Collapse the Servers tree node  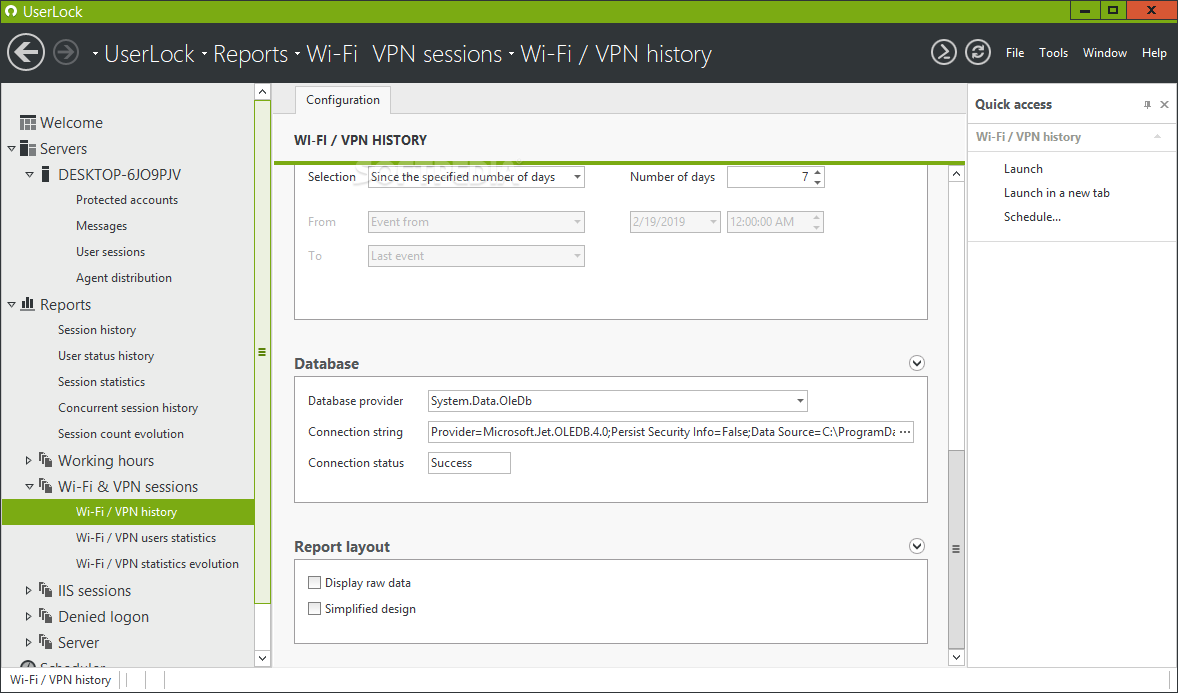point(11,149)
